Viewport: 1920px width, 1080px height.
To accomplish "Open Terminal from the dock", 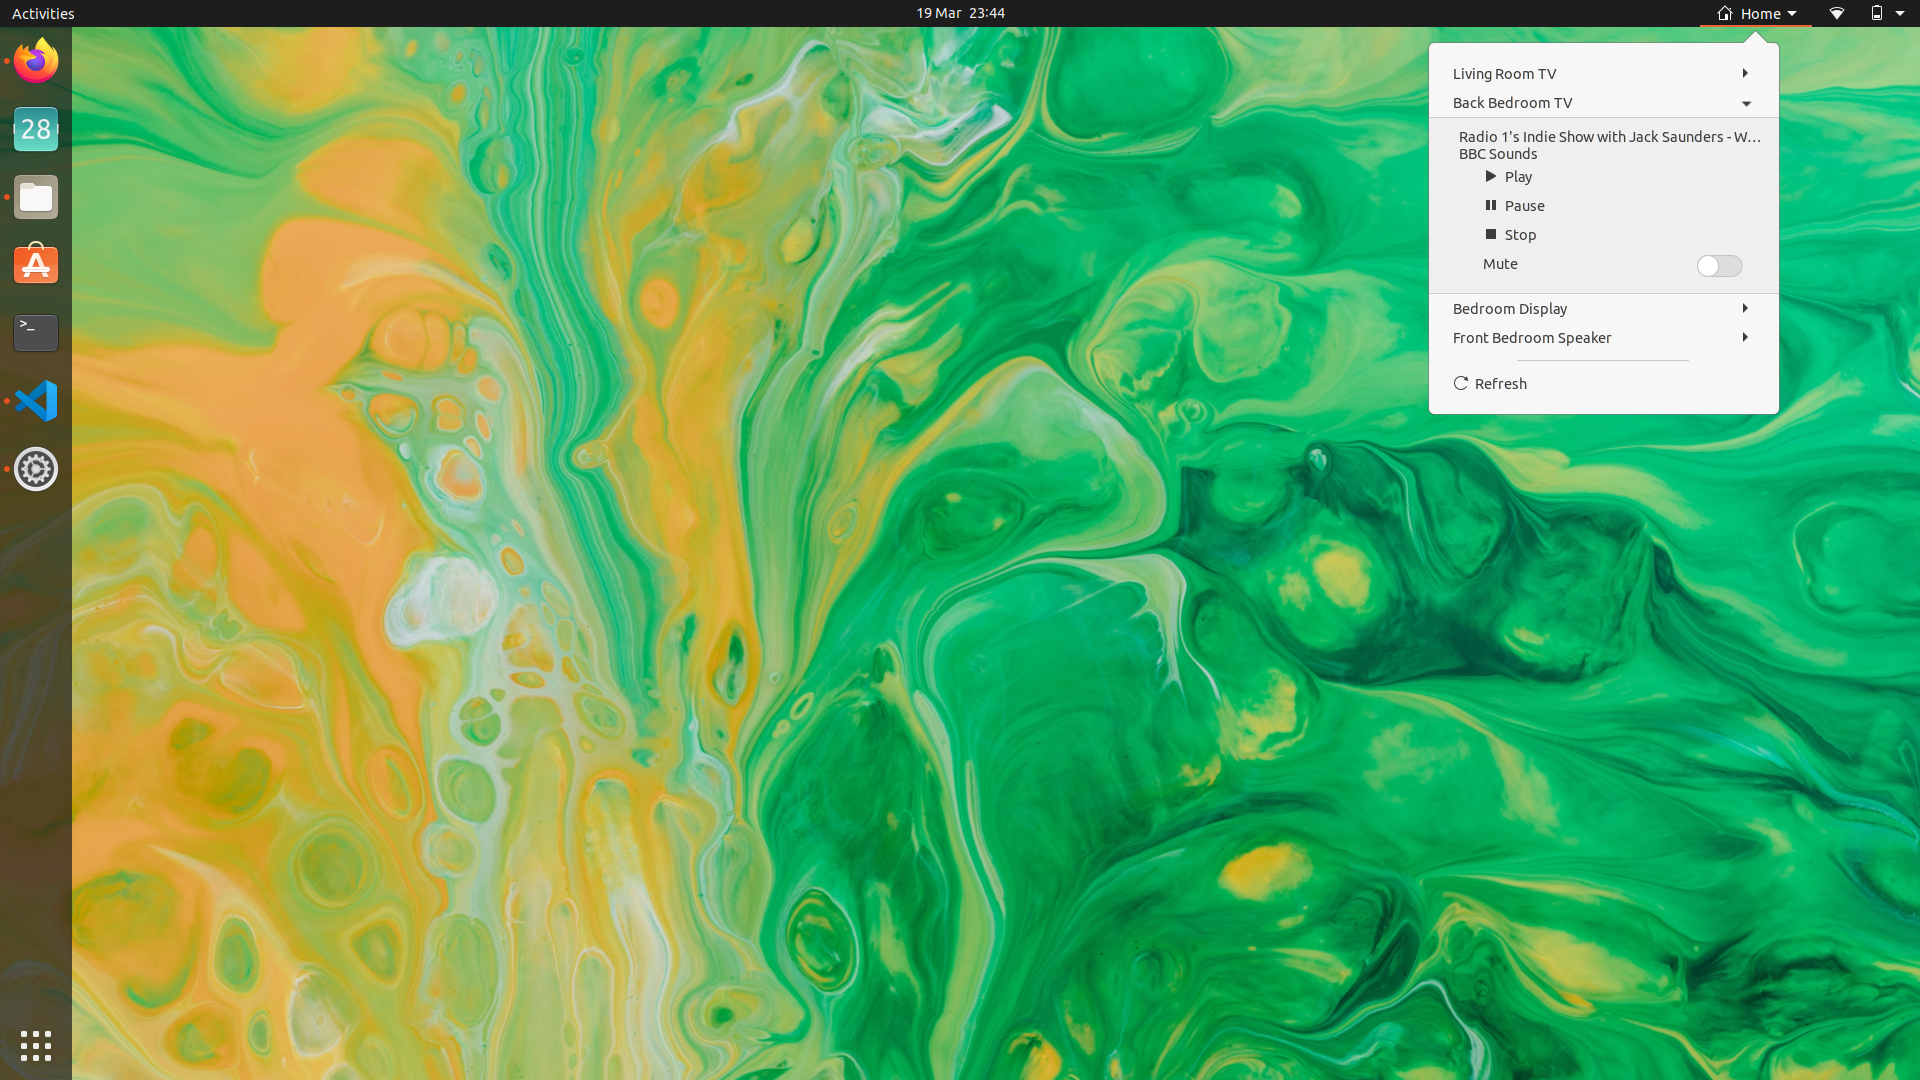I will [x=36, y=333].
